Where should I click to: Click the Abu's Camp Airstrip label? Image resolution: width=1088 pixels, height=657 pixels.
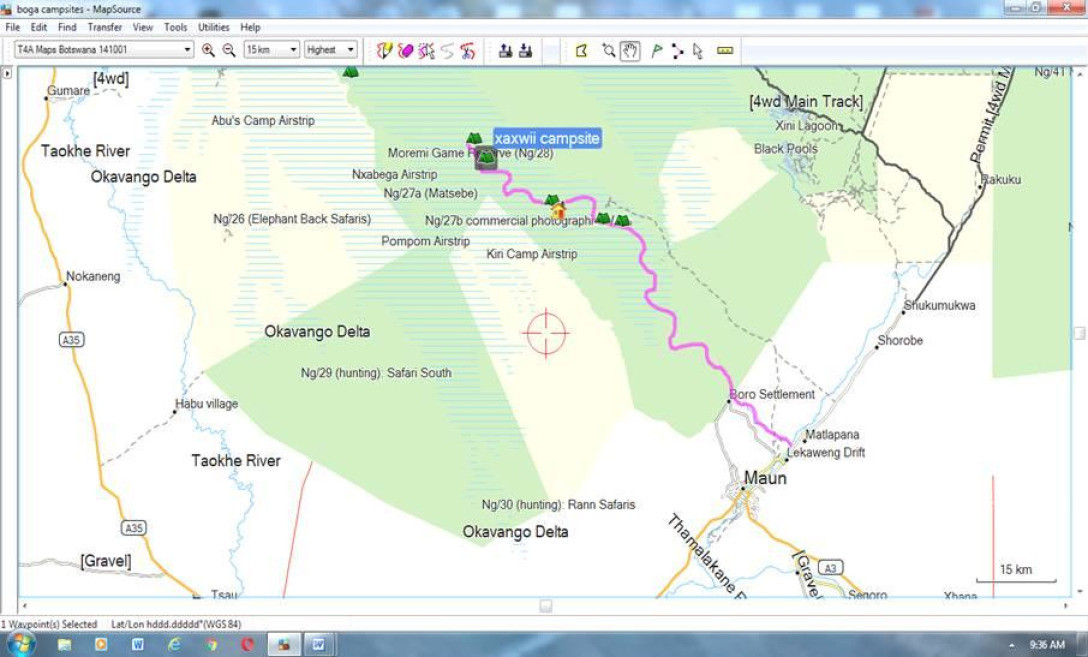click(x=263, y=121)
